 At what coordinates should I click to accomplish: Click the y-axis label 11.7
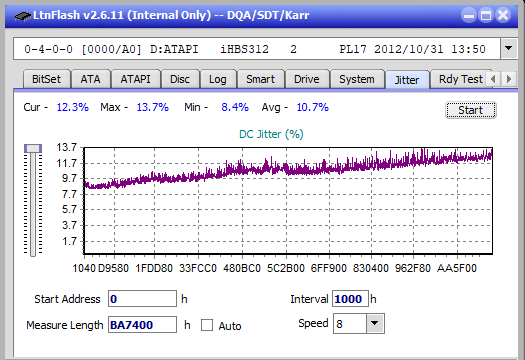pyautogui.click(x=66, y=163)
